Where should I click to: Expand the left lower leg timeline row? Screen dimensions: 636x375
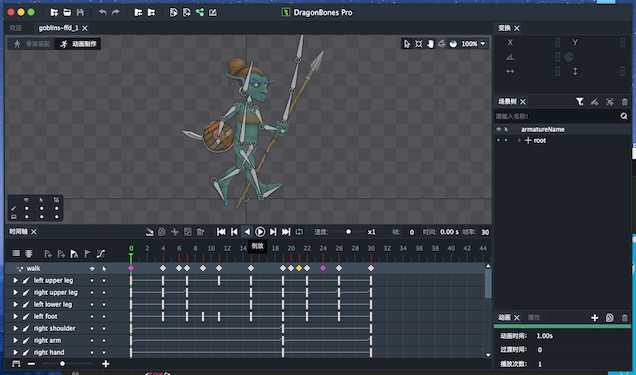(15, 304)
